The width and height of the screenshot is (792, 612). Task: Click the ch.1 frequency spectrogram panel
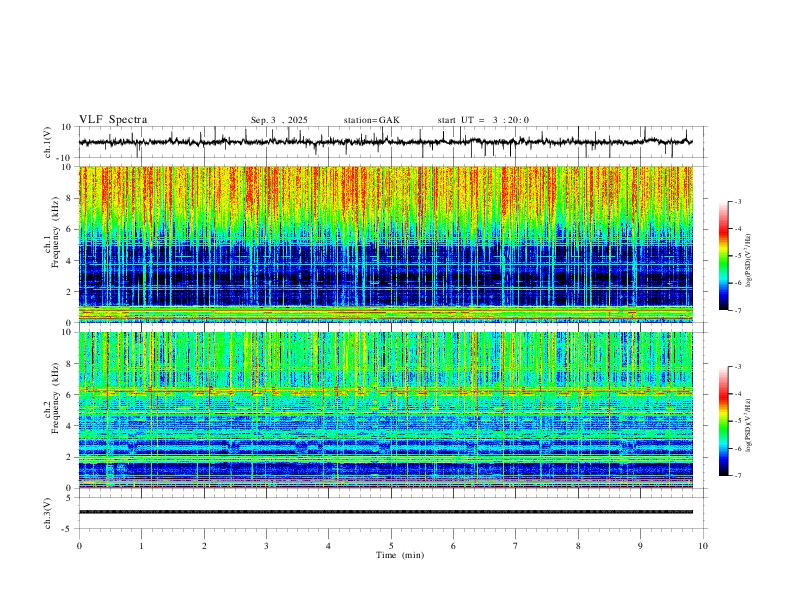pos(386,244)
